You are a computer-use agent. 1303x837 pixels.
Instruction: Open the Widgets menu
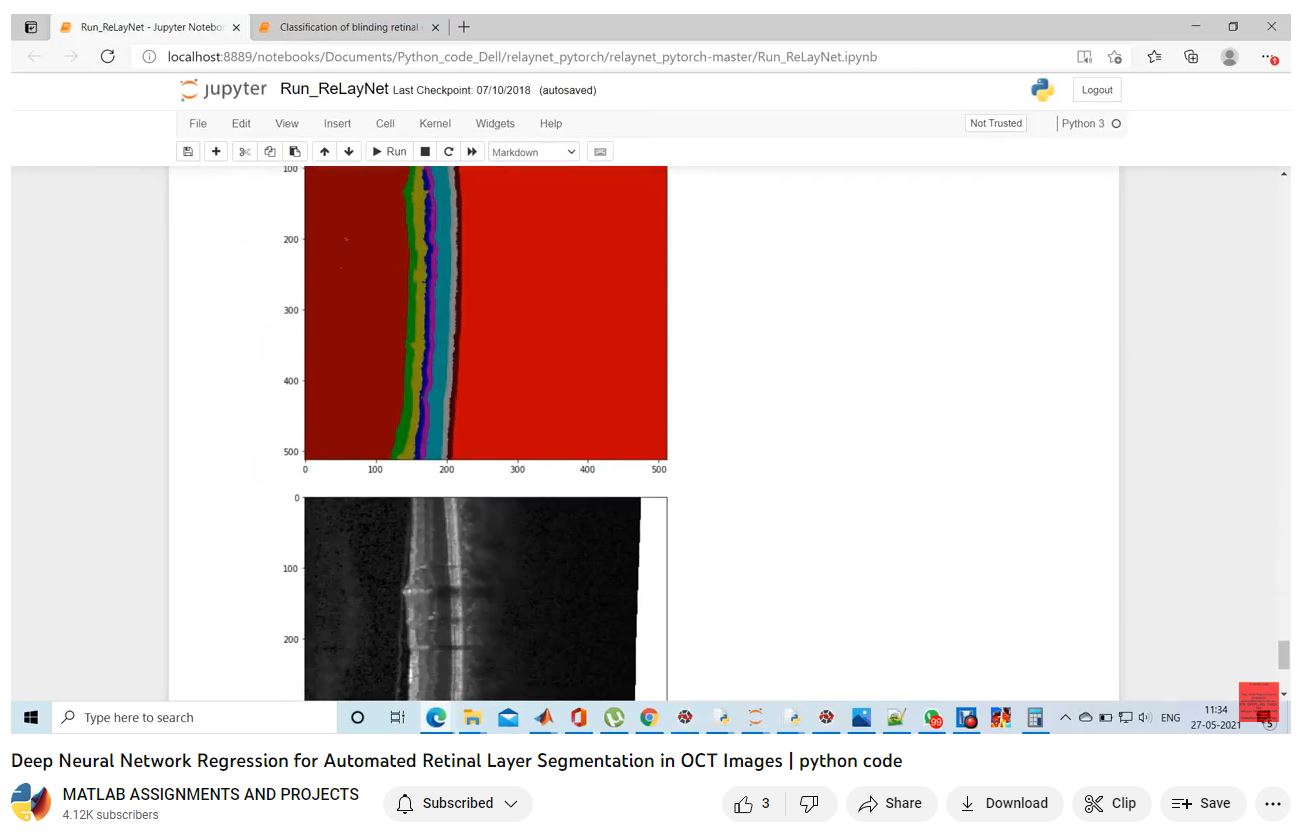[x=495, y=123]
